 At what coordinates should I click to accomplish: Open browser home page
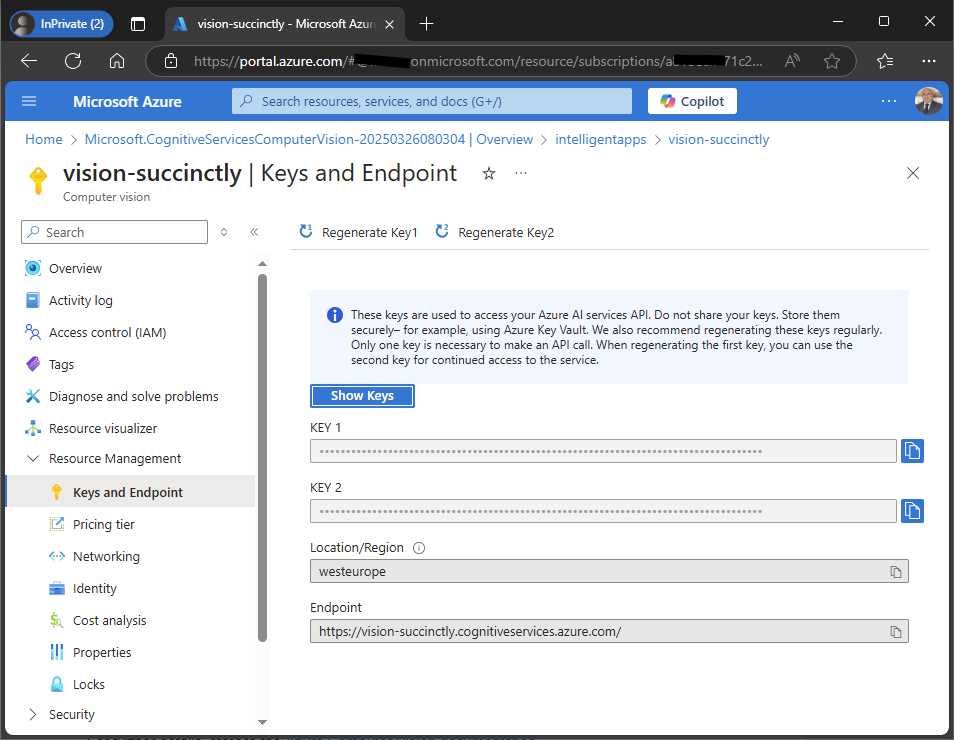click(x=117, y=61)
